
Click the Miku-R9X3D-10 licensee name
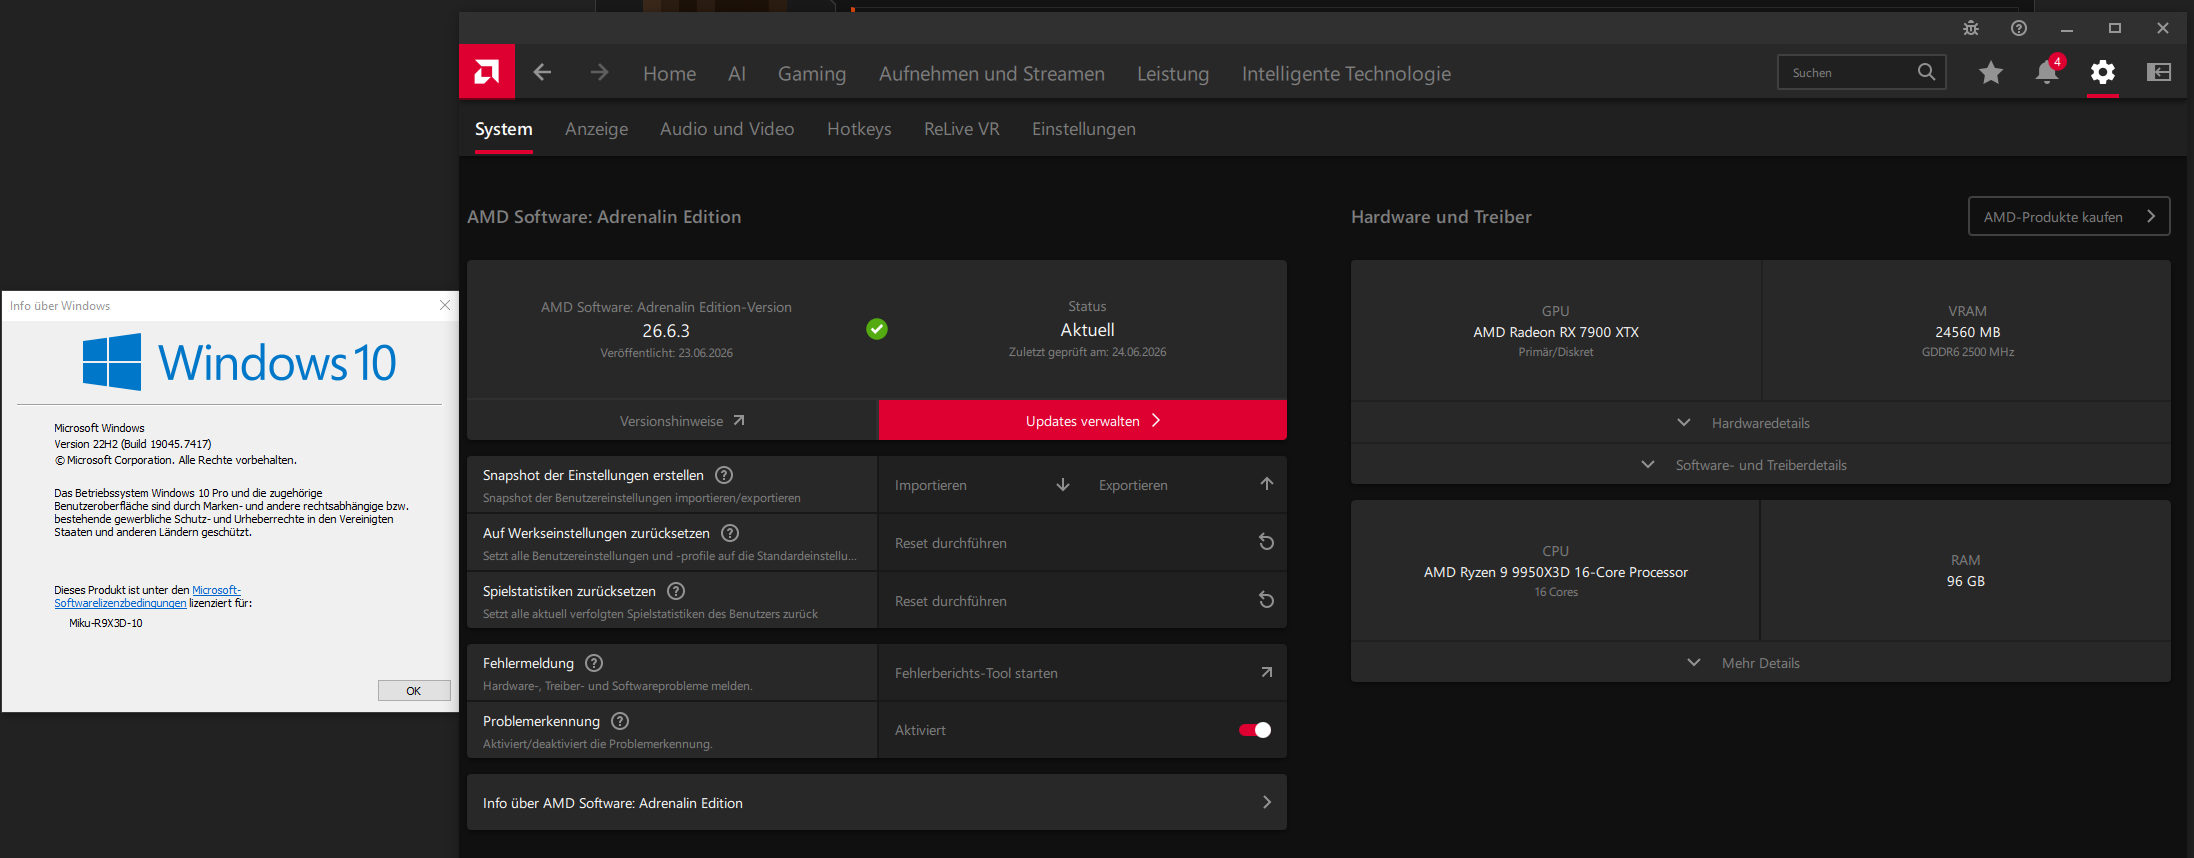point(106,623)
